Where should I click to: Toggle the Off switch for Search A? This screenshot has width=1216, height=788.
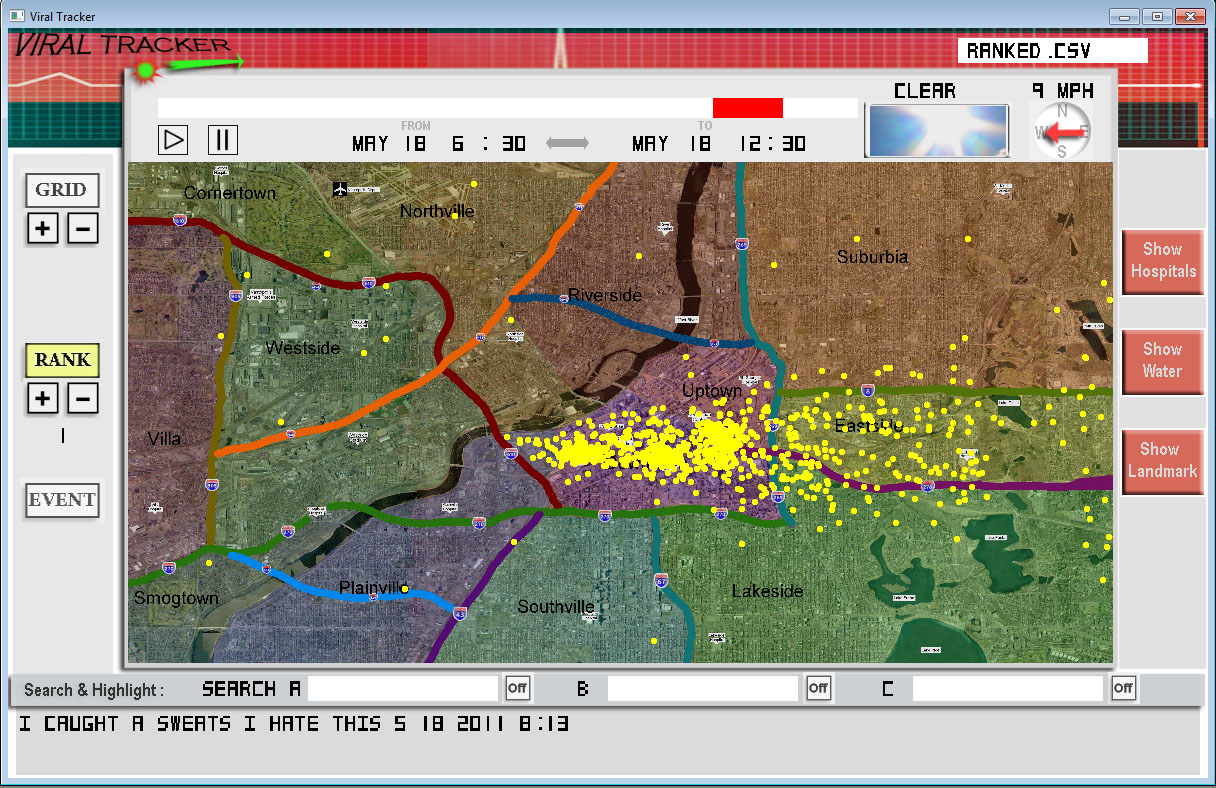[517, 688]
